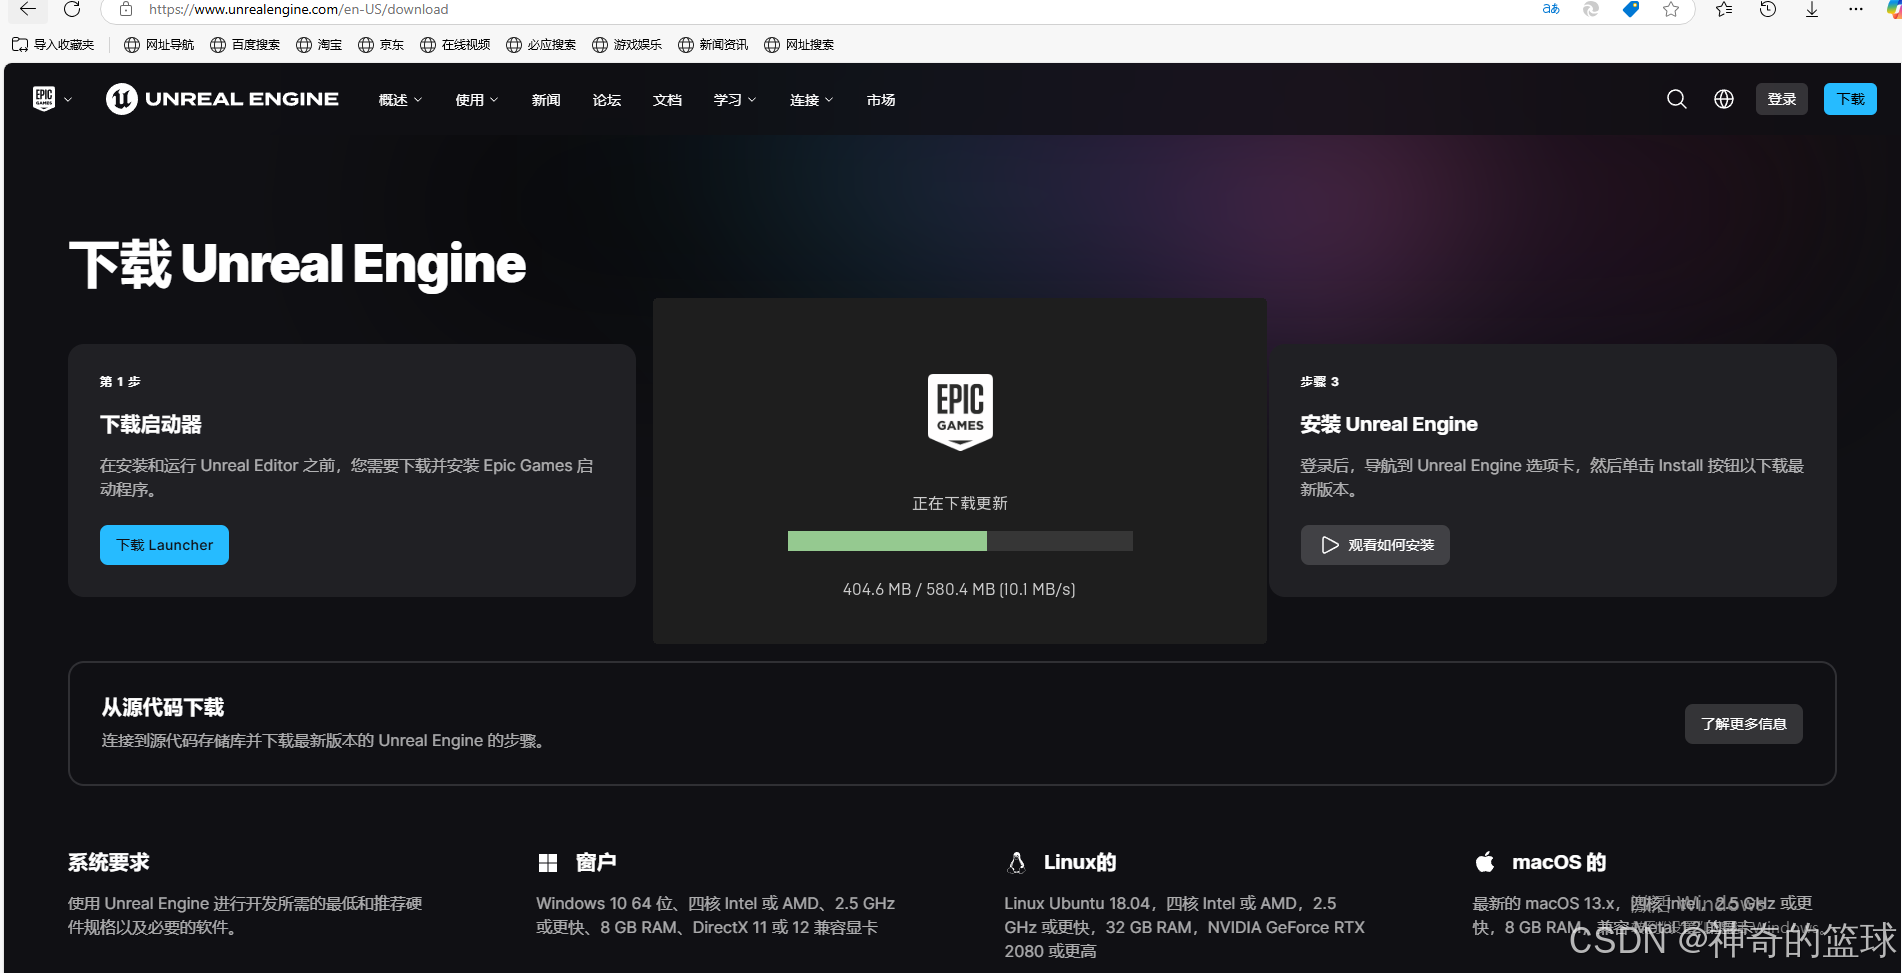Expand the 概述 menu
The image size is (1902, 973).
point(400,100)
